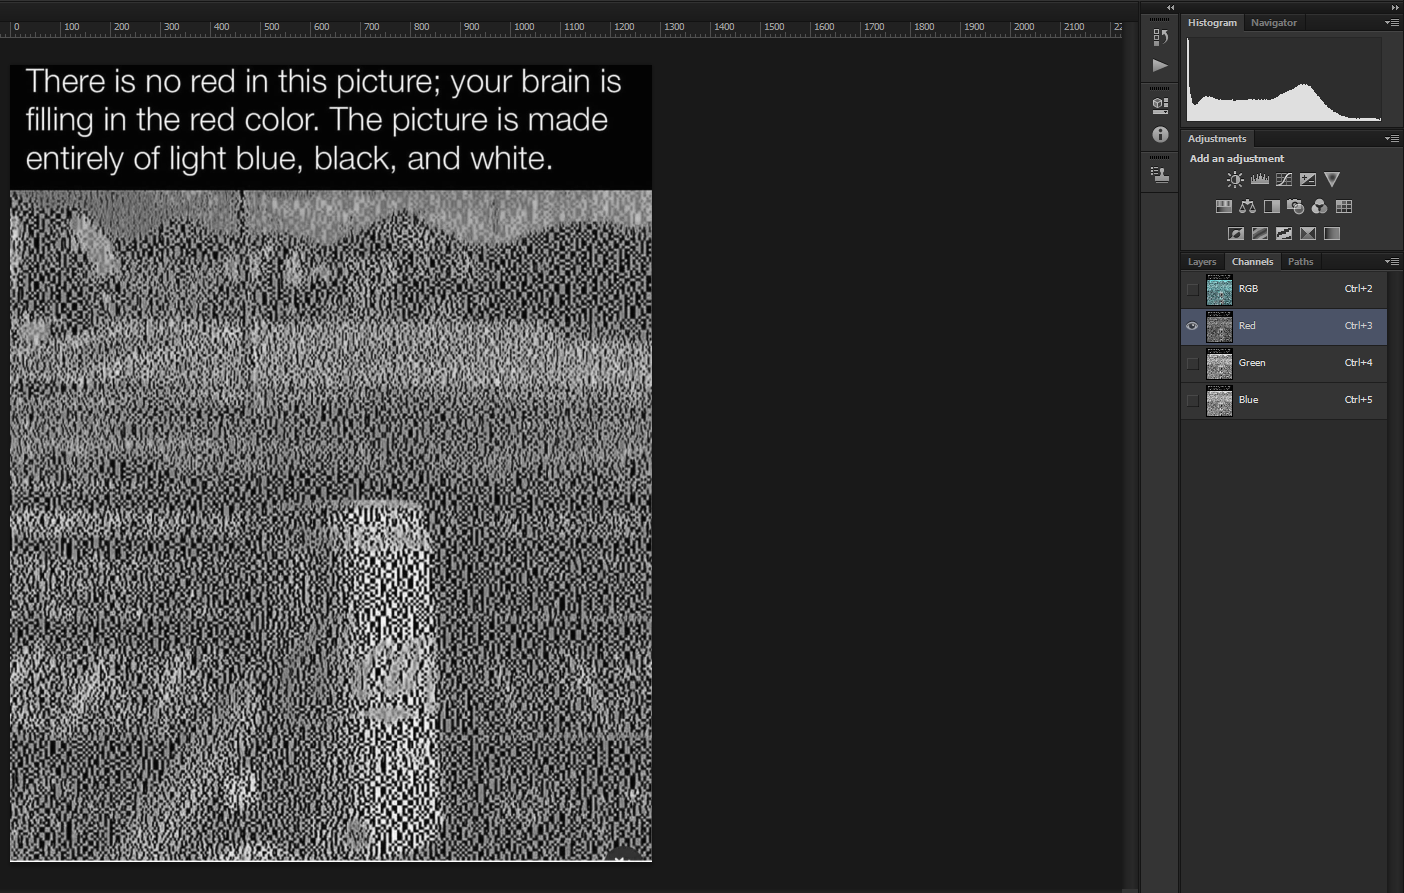Open the Histogram panel flyout menu
Image resolution: width=1404 pixels, height=893 pixels.
(1392, 22)
